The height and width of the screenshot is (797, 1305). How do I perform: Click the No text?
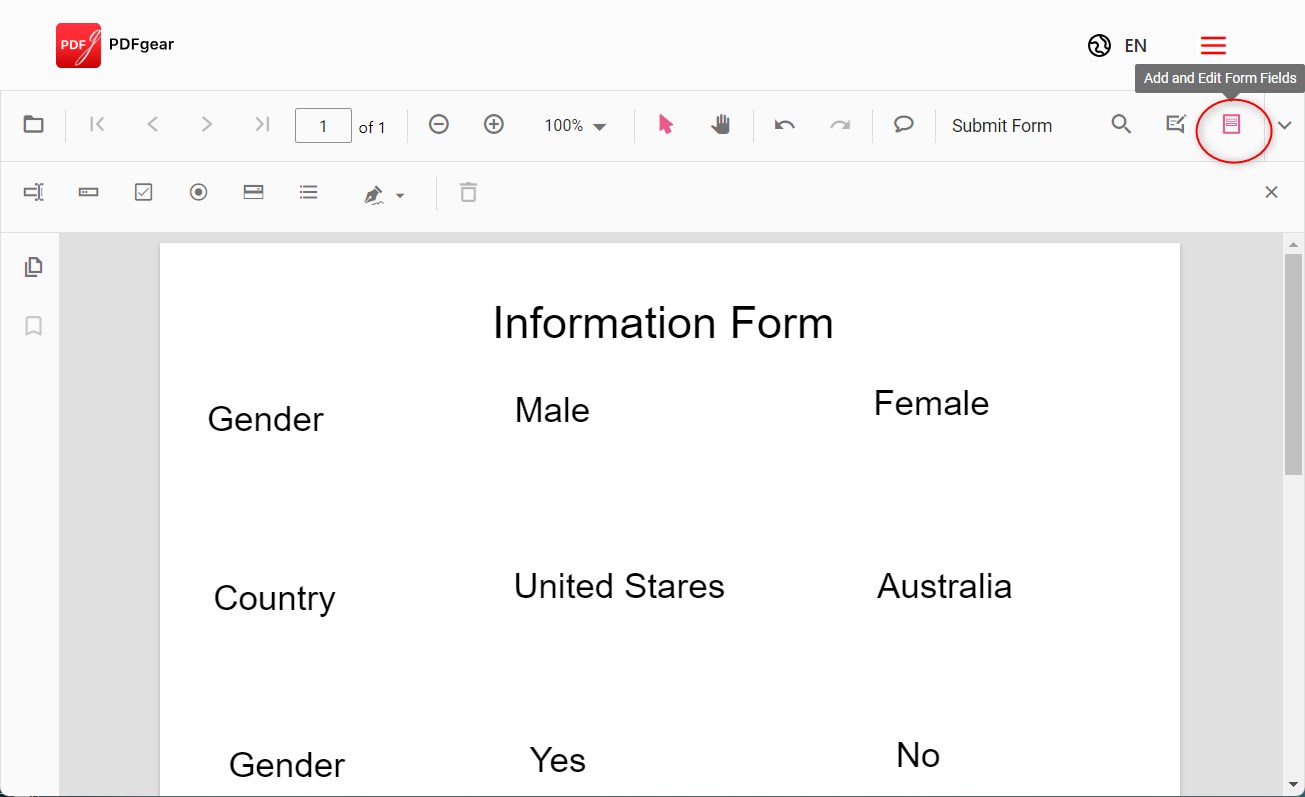point(918,755)
